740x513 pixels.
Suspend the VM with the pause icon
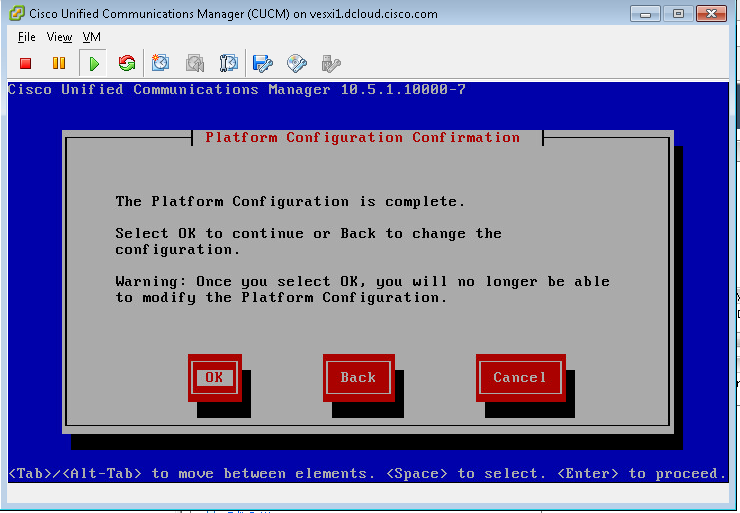[59, 63]
